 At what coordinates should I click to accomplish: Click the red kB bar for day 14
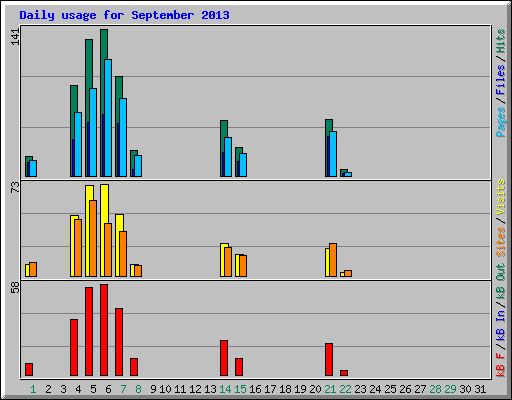224,358
